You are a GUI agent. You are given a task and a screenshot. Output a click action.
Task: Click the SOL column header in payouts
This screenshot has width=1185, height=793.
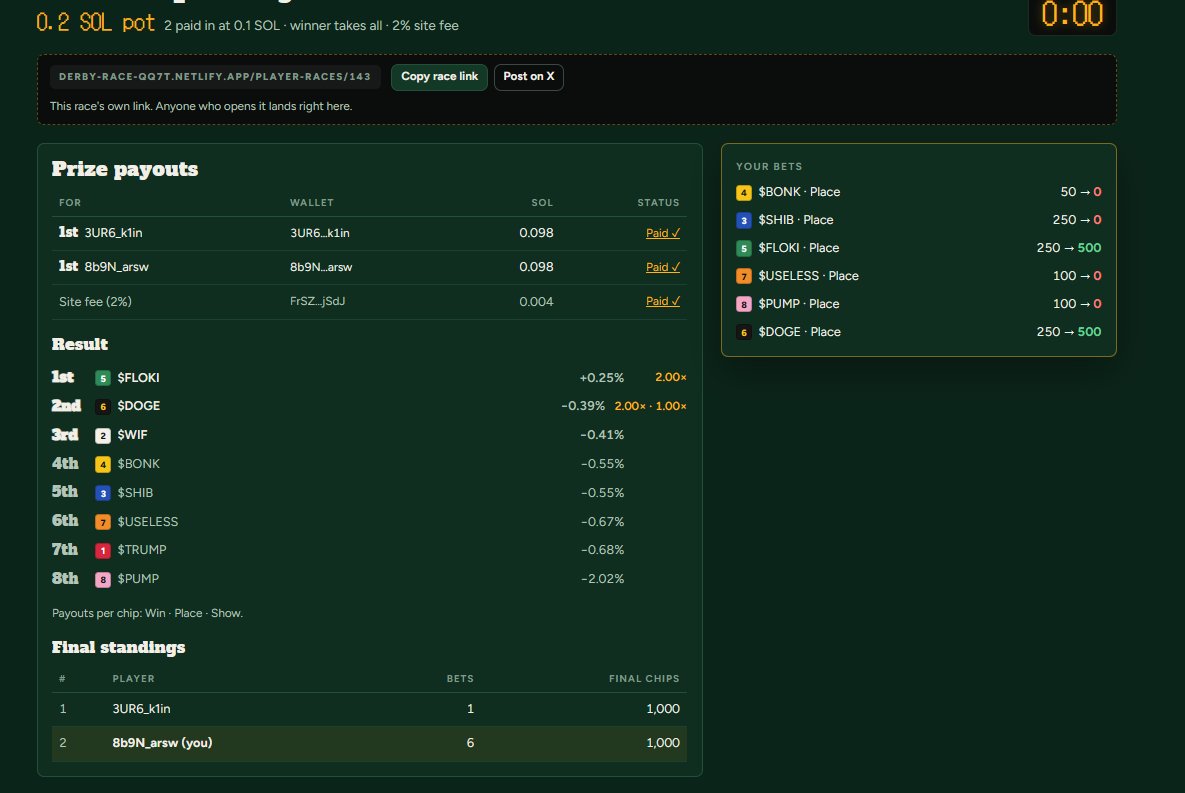(x=542, y=203)
